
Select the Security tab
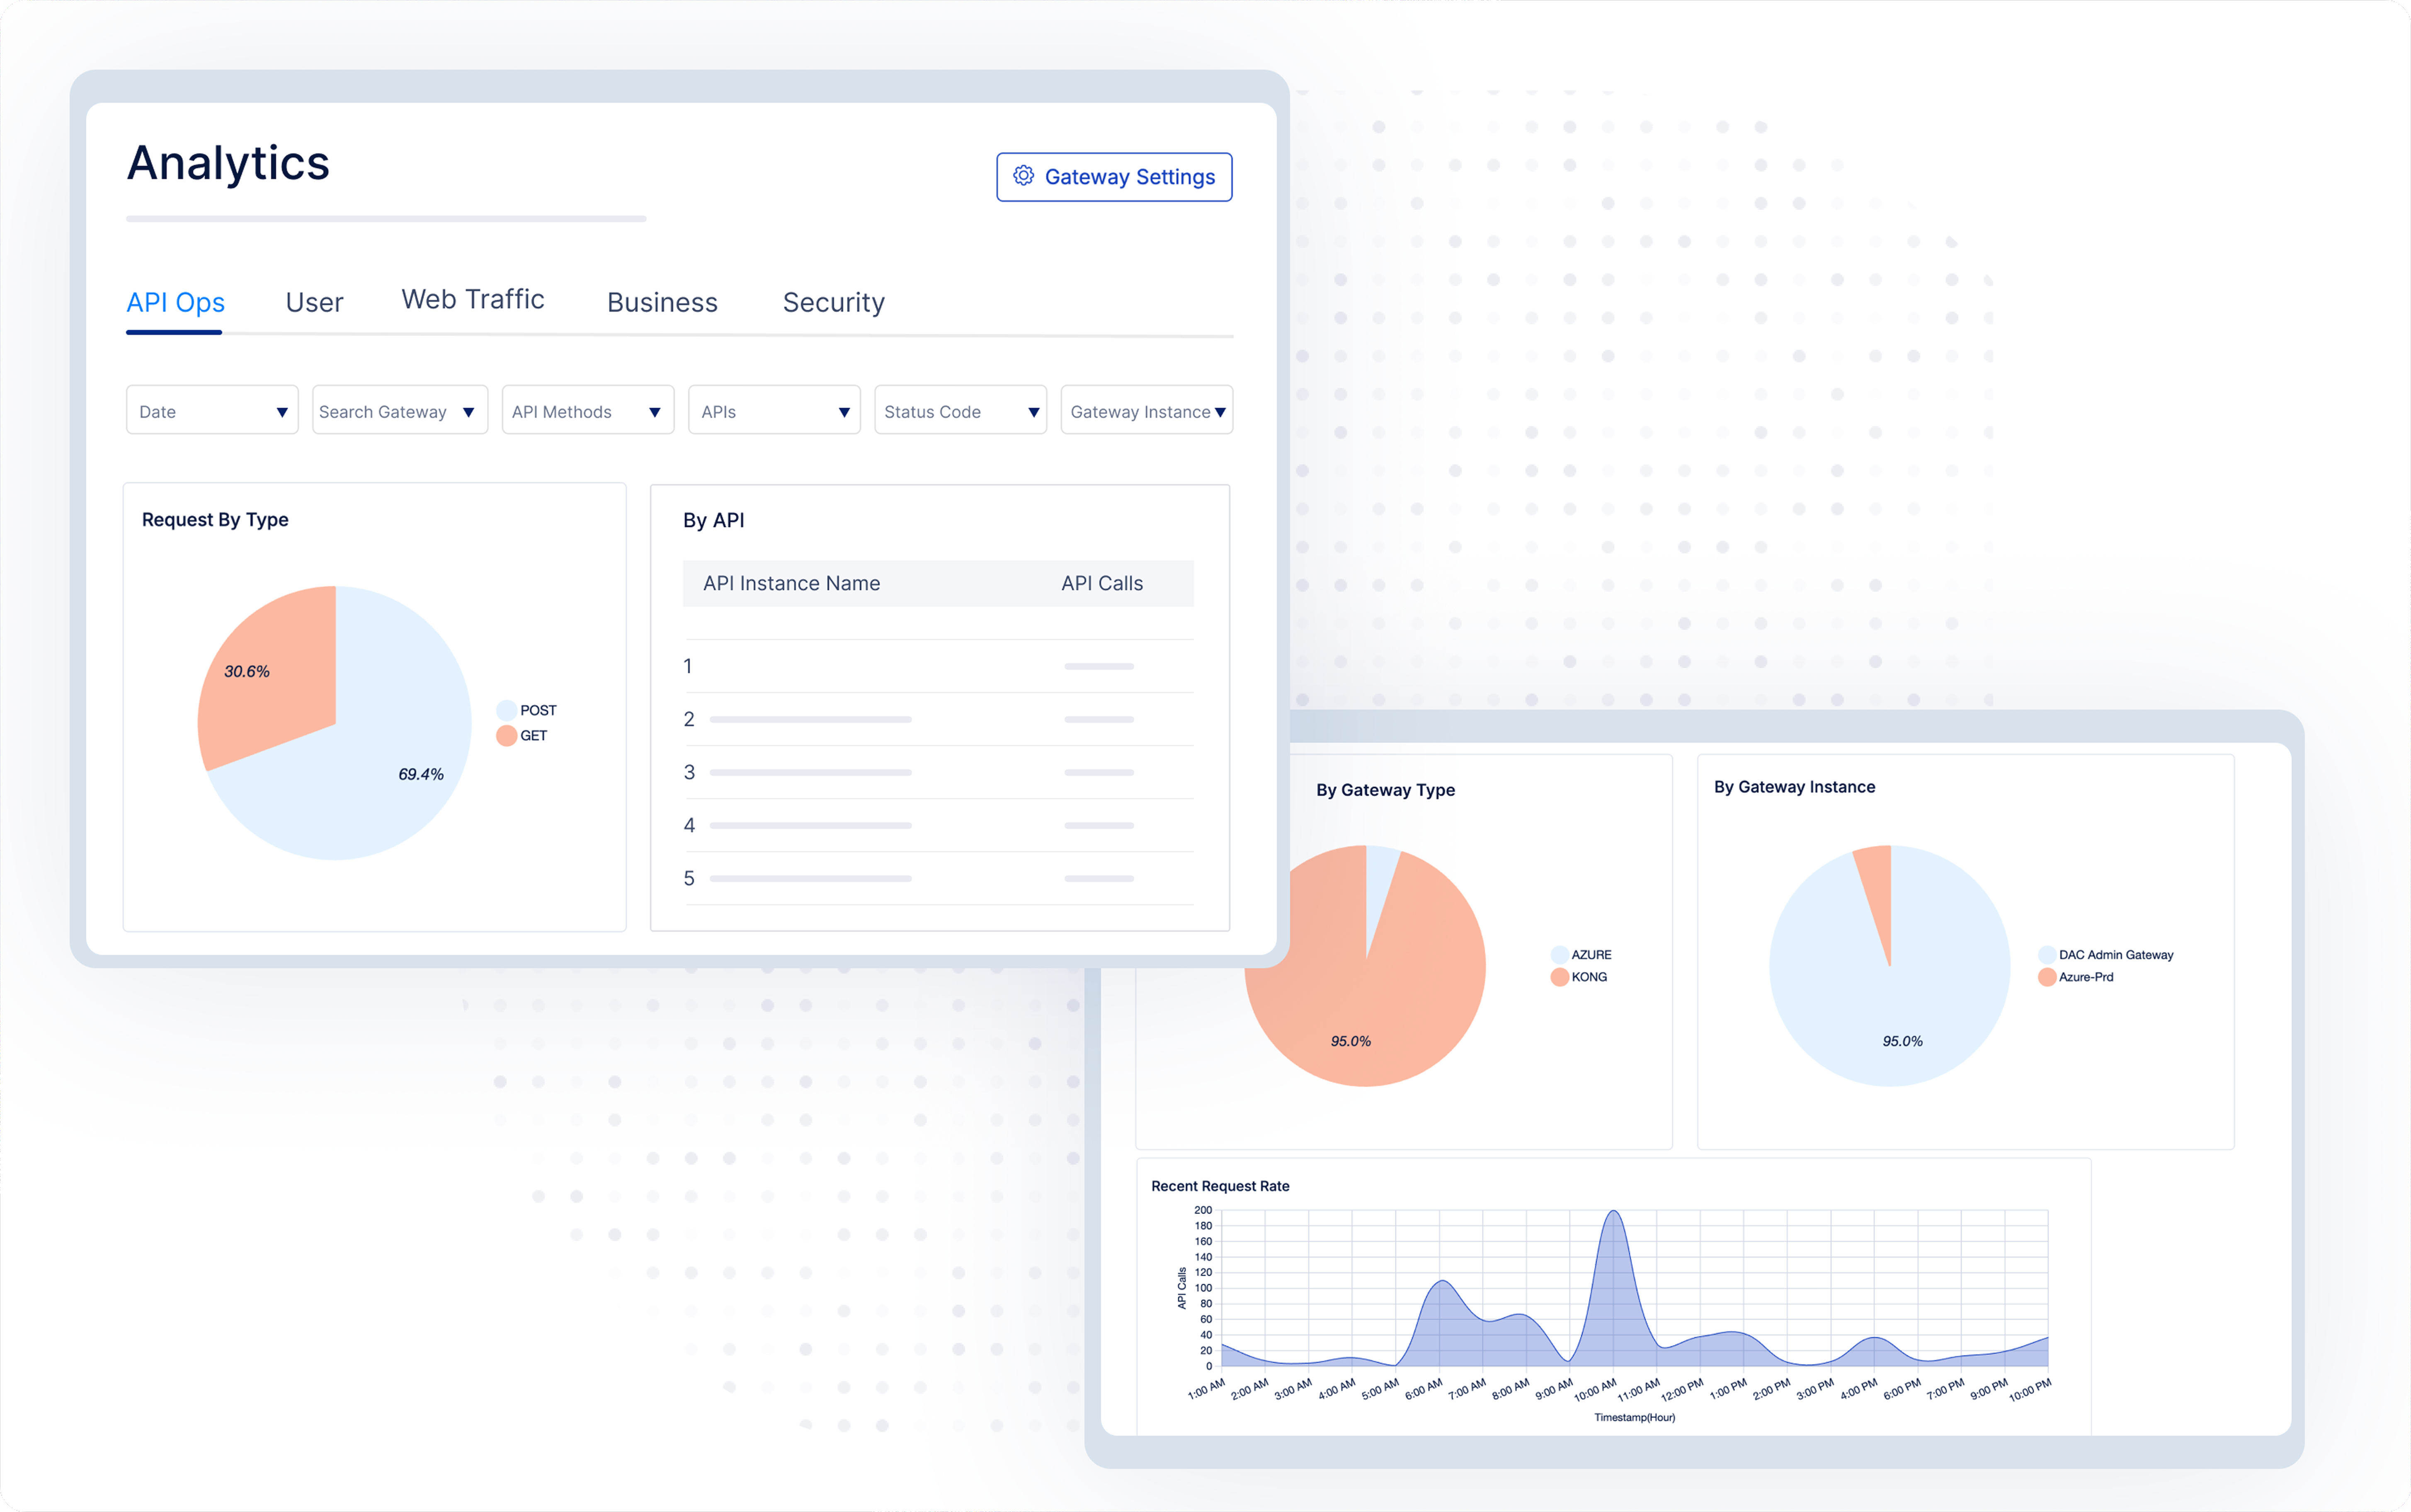pyautogui.click(x=833, y=302)
